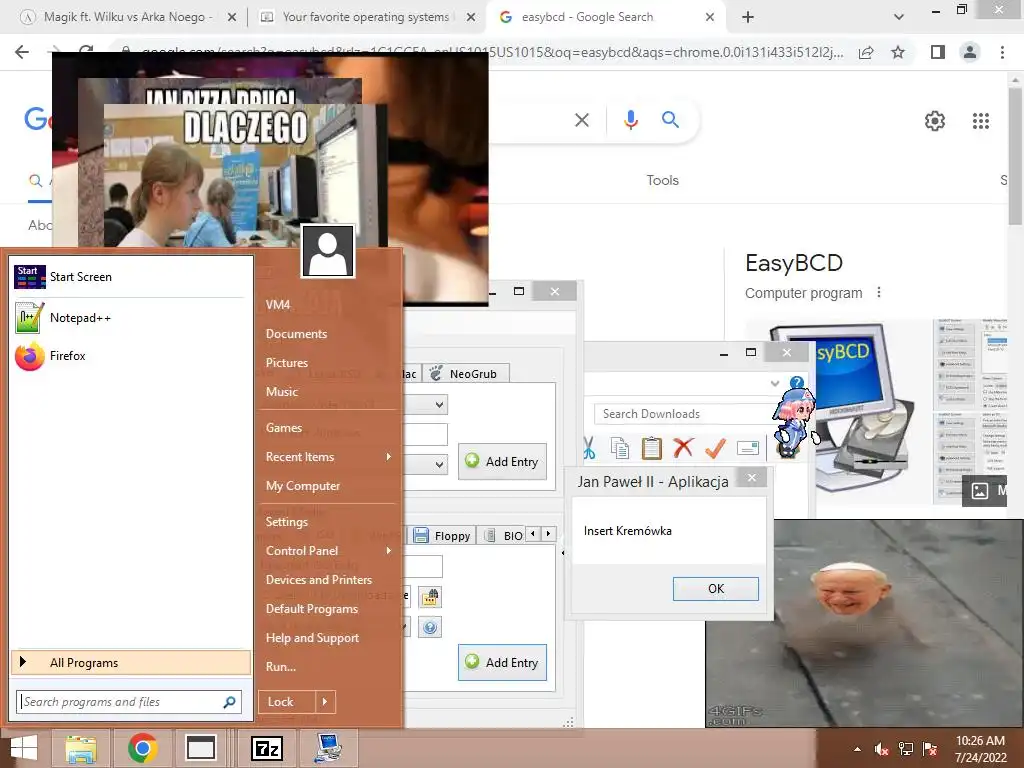
Task: Open the Chrome tab search dropdown
Action: click(x=899, y=17)
